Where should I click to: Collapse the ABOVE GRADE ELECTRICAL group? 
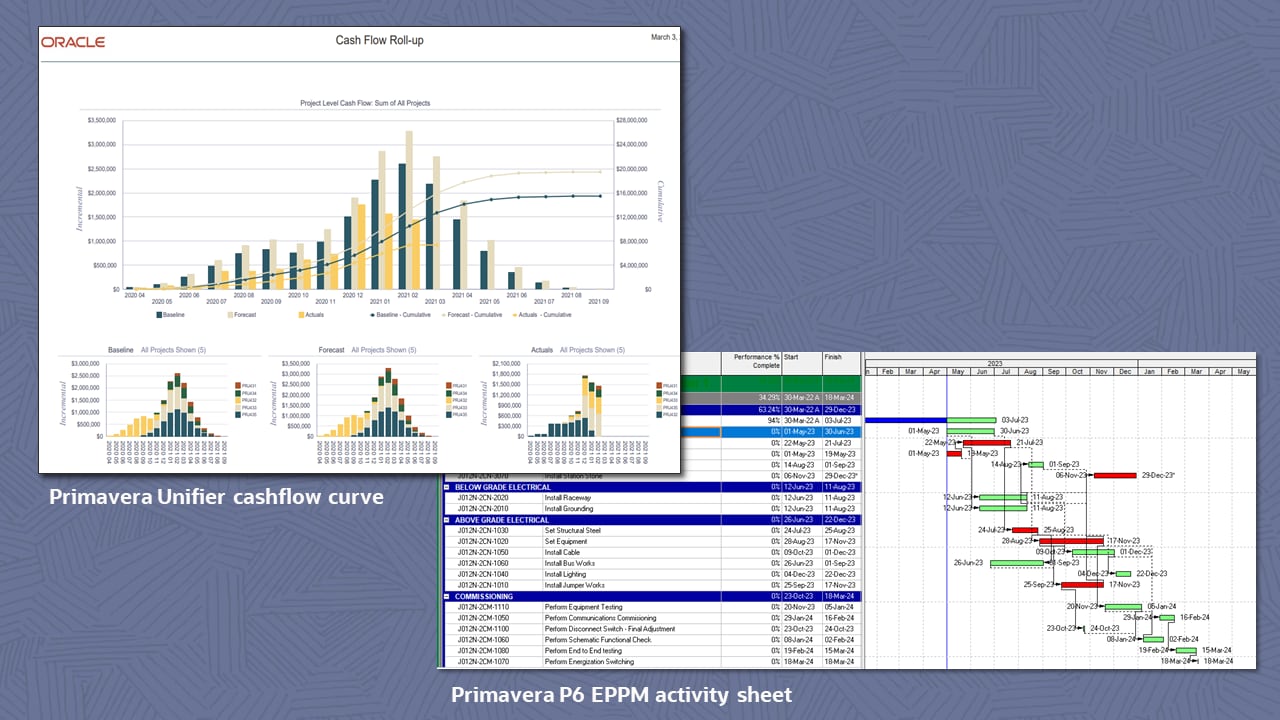coord(448,521)
